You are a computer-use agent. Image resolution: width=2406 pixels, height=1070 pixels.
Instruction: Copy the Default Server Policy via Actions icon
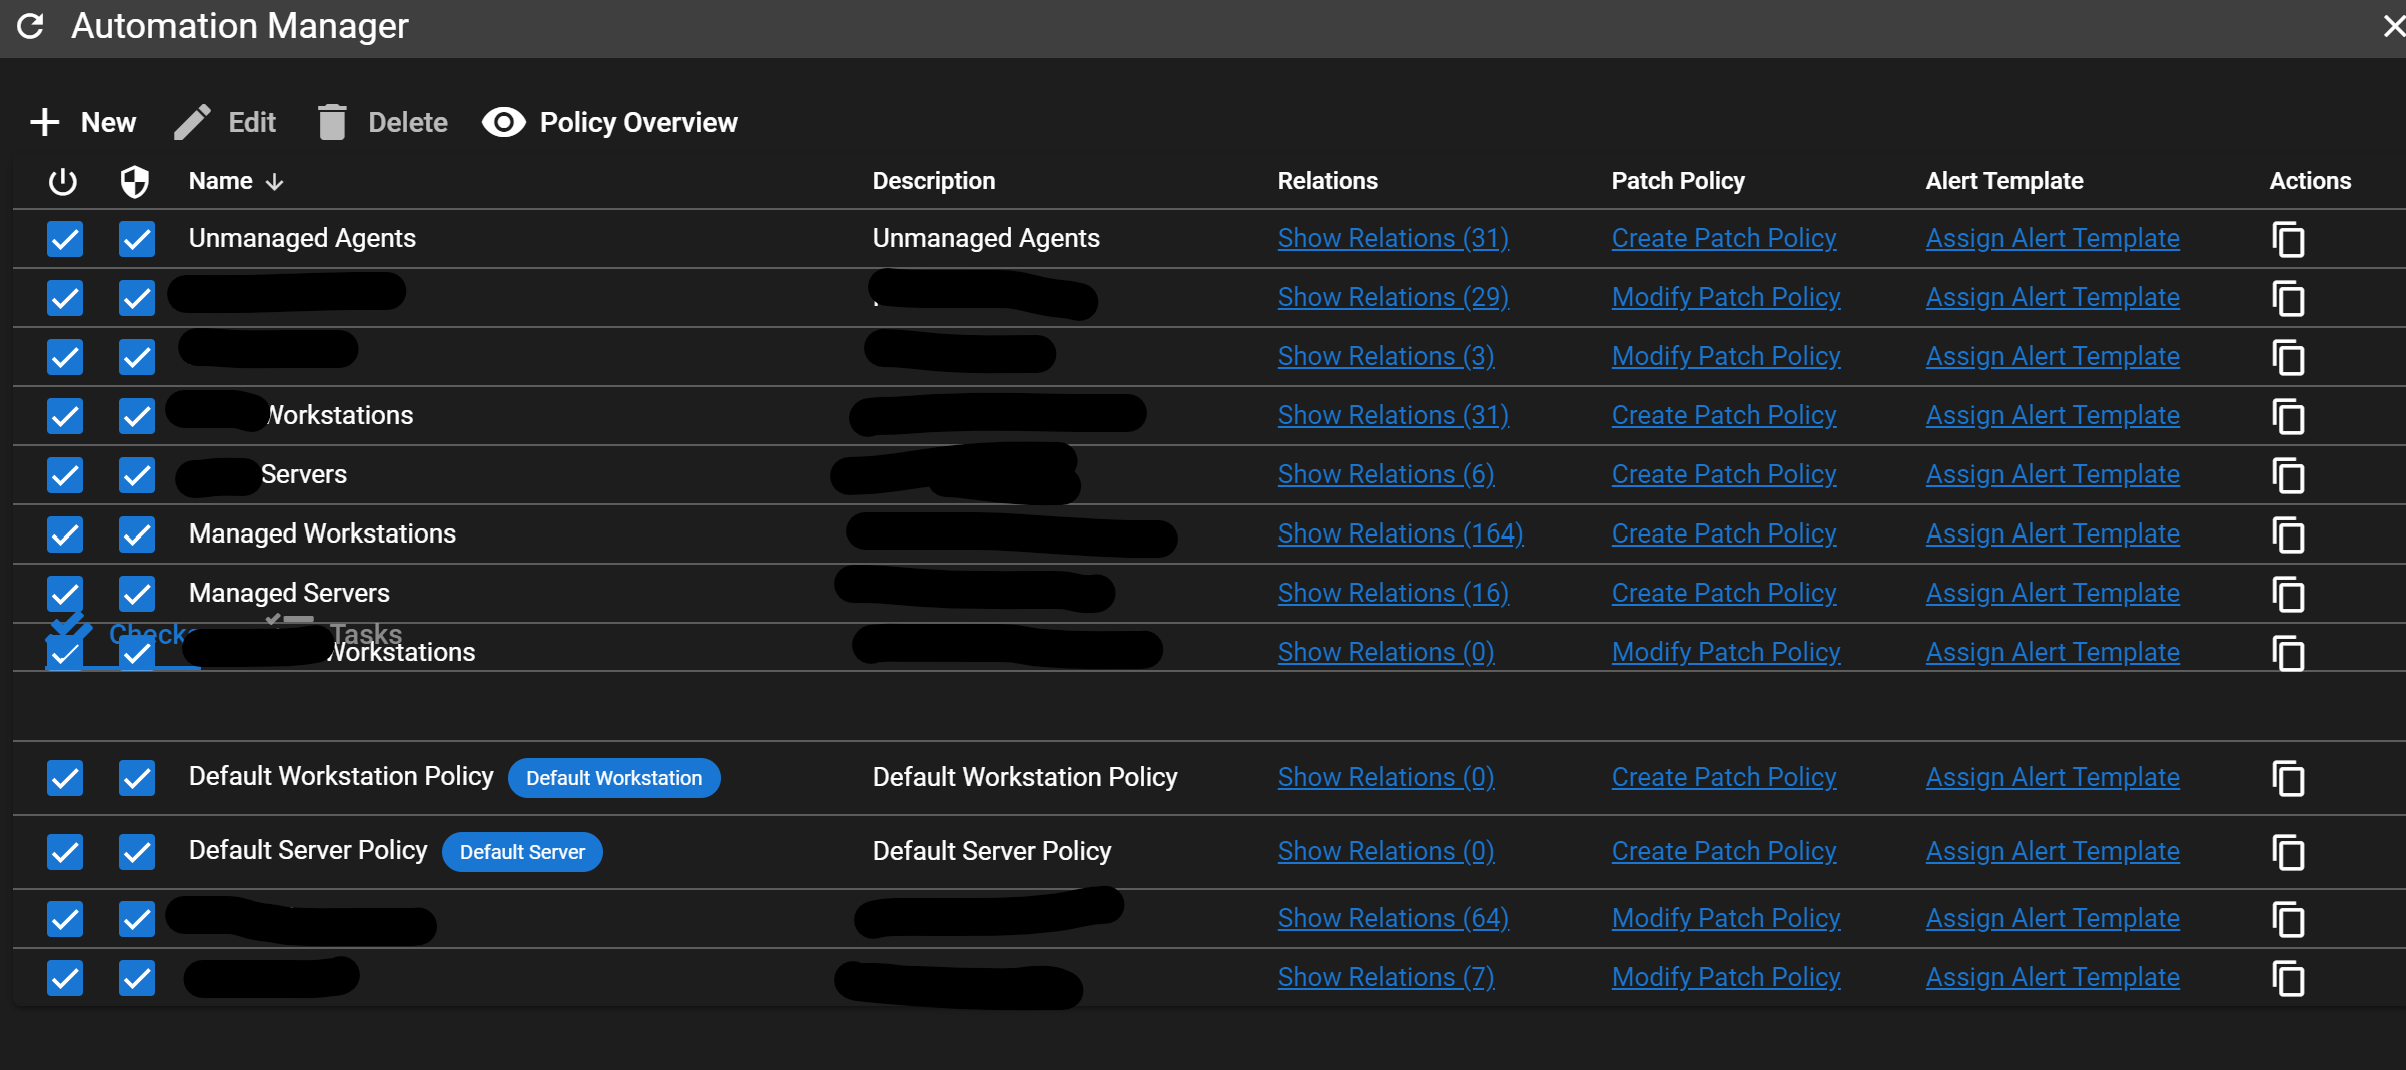point(2289,852)
